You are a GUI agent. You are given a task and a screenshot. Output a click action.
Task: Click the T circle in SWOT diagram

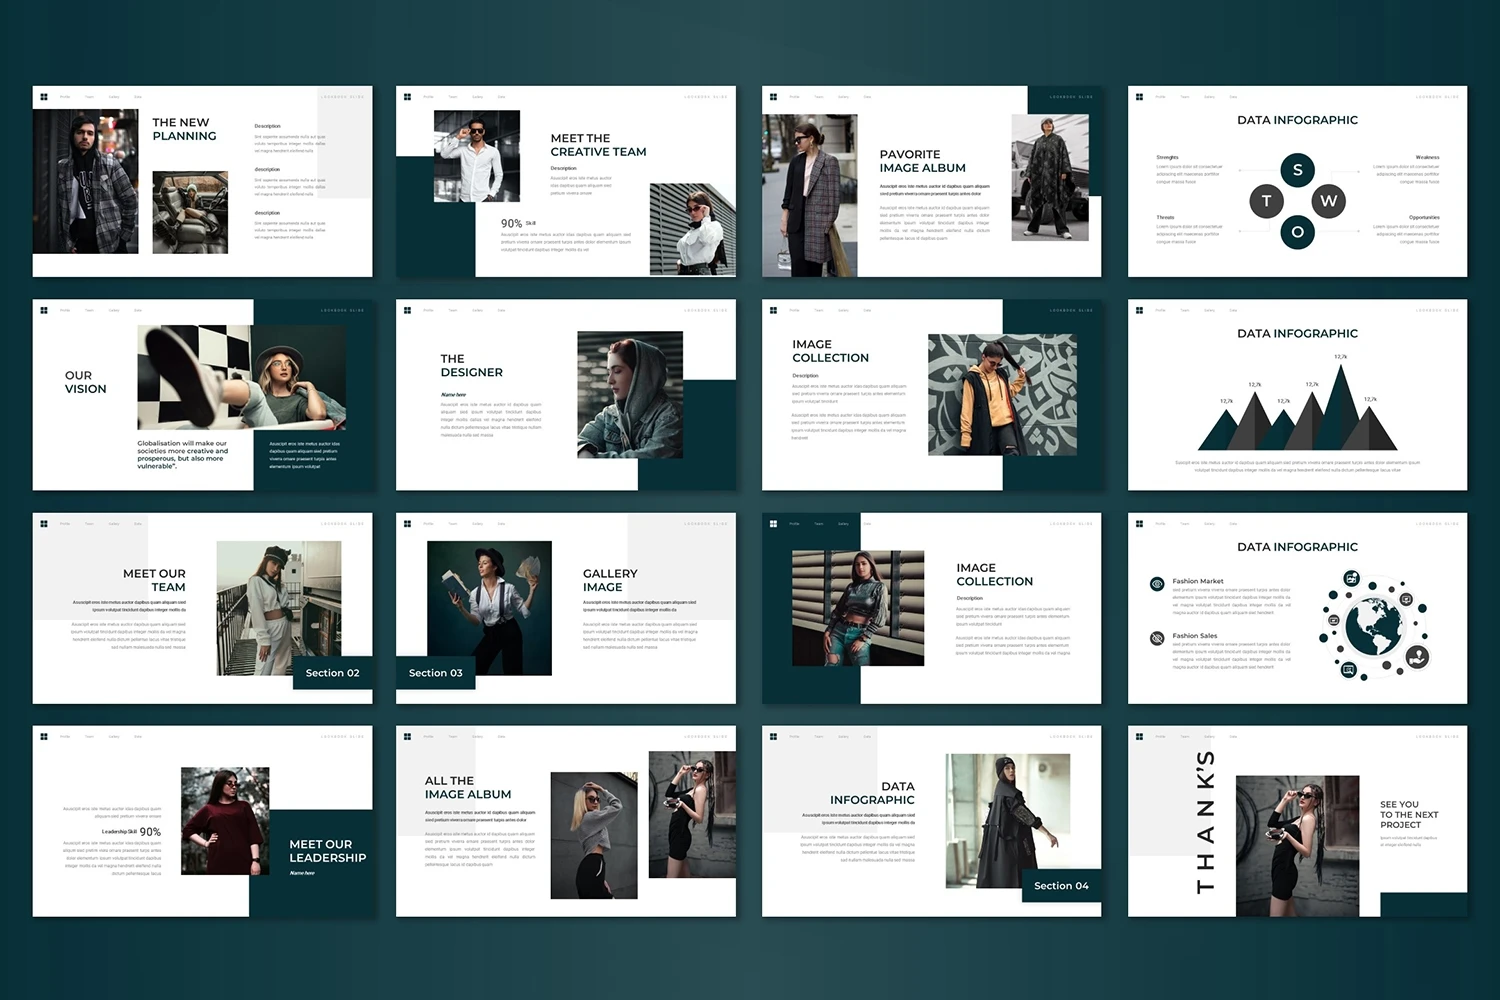point(1266,201)
